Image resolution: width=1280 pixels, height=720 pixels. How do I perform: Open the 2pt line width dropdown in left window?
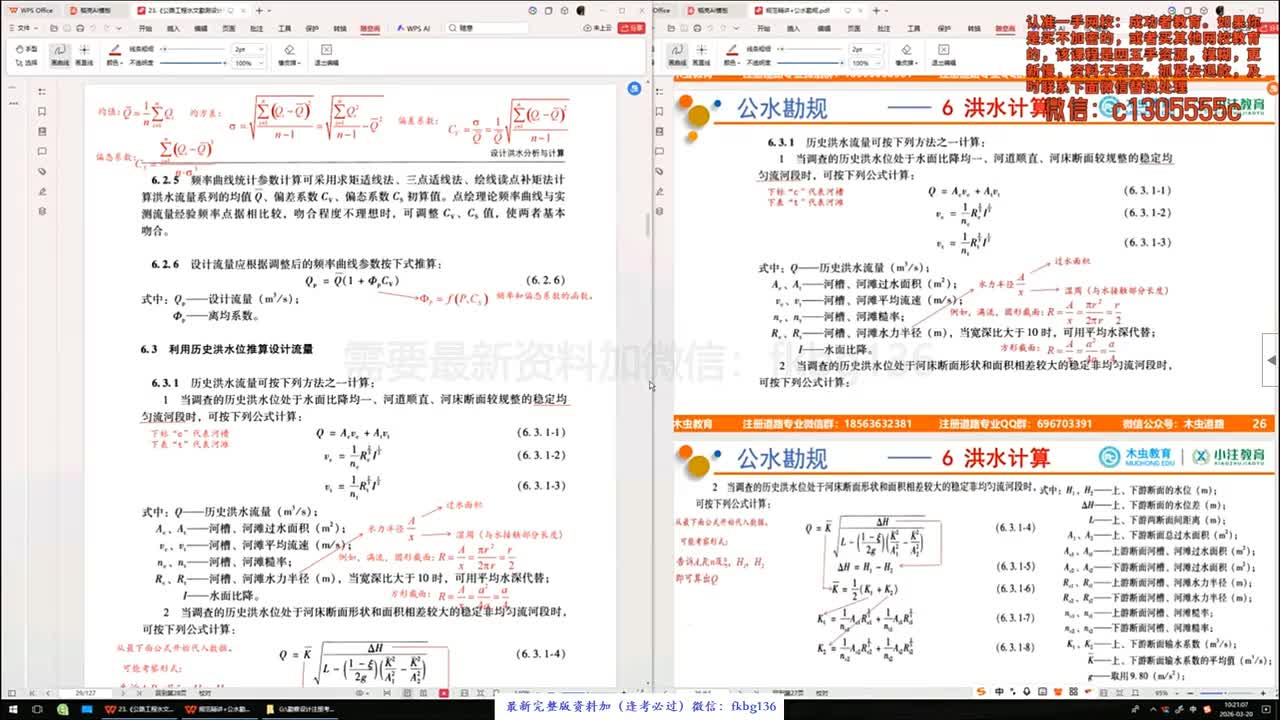tap(249, 48)
